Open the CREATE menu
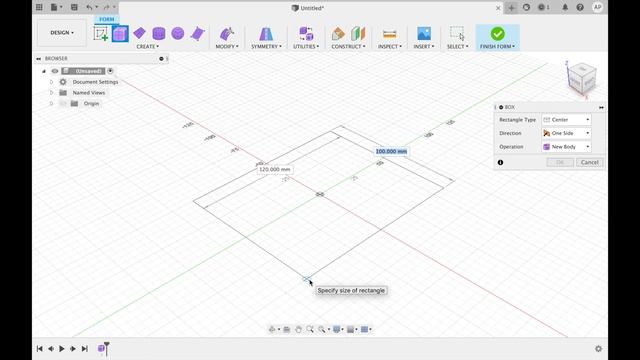This screenshot has height=360, width=640. click(147, 47)
